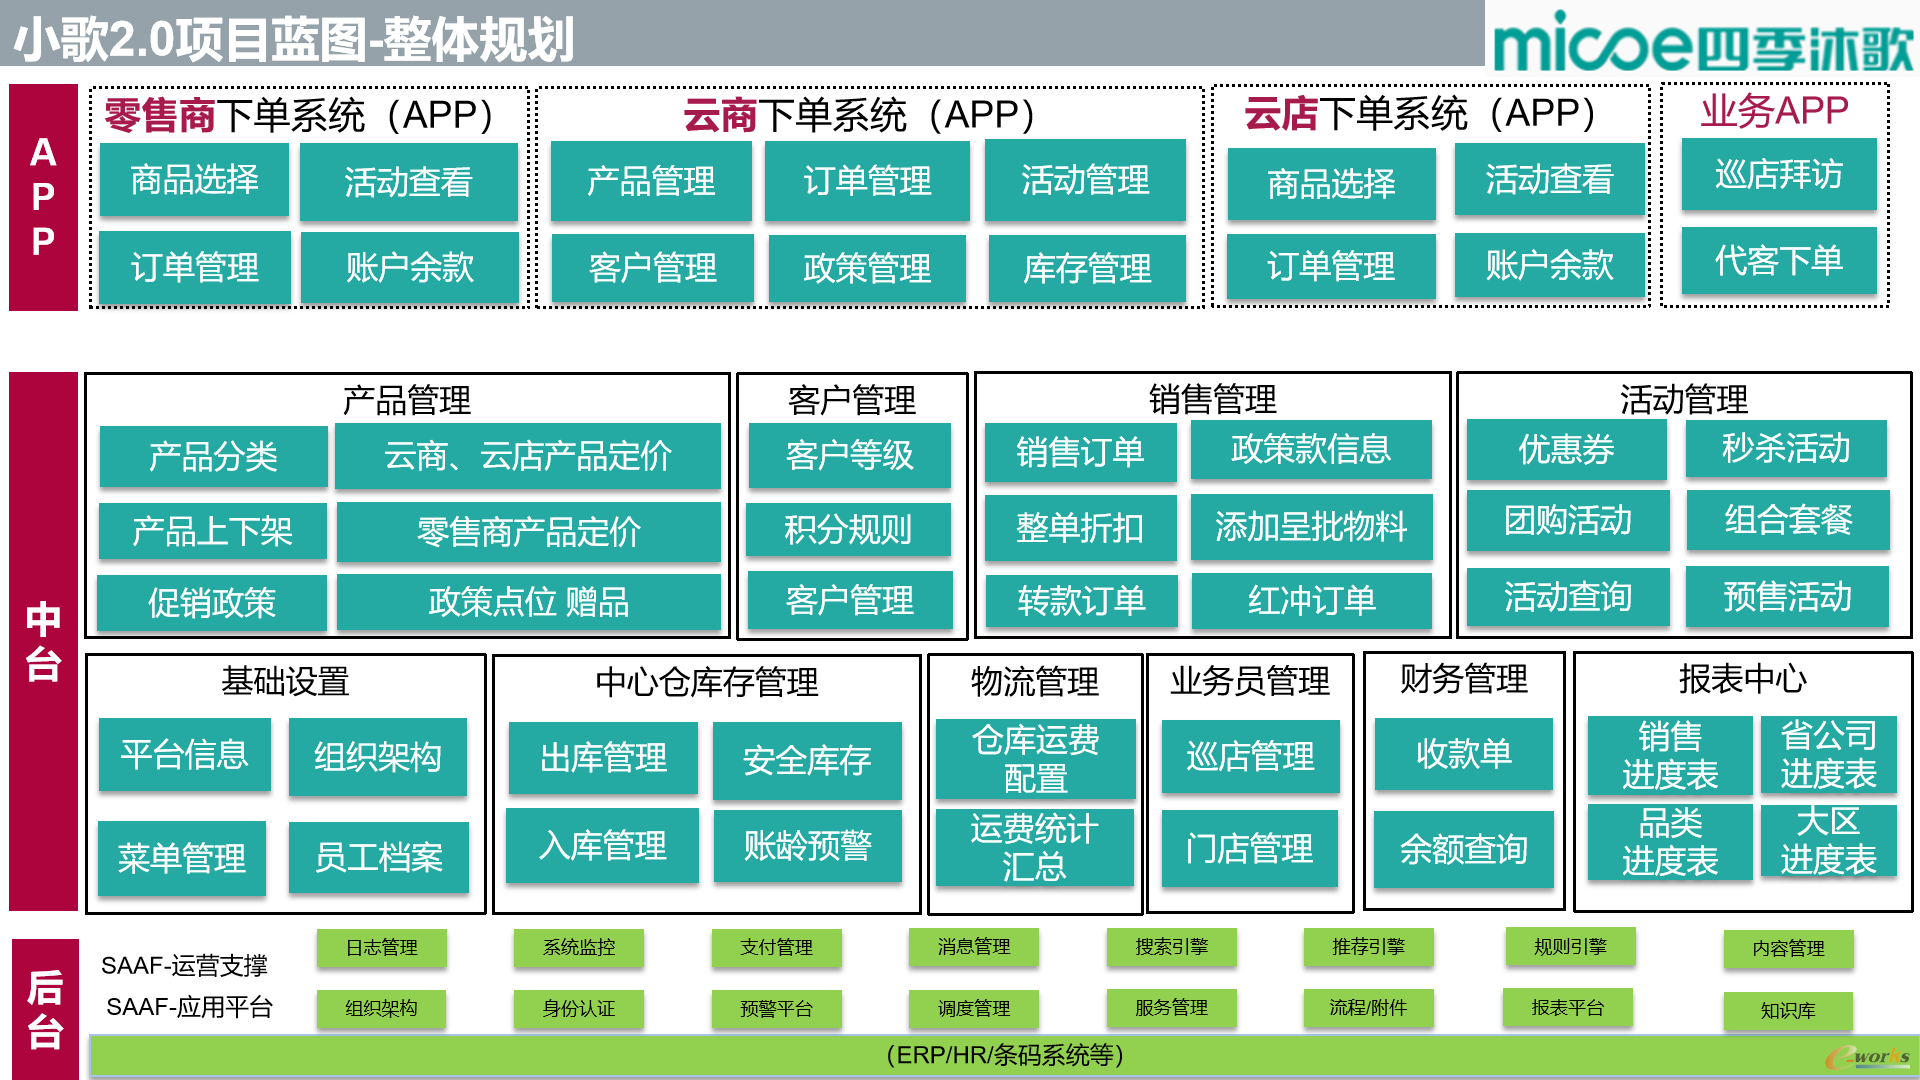Click 安全库存 tile
This screenshot has width=1920, height=1080.
807,760
